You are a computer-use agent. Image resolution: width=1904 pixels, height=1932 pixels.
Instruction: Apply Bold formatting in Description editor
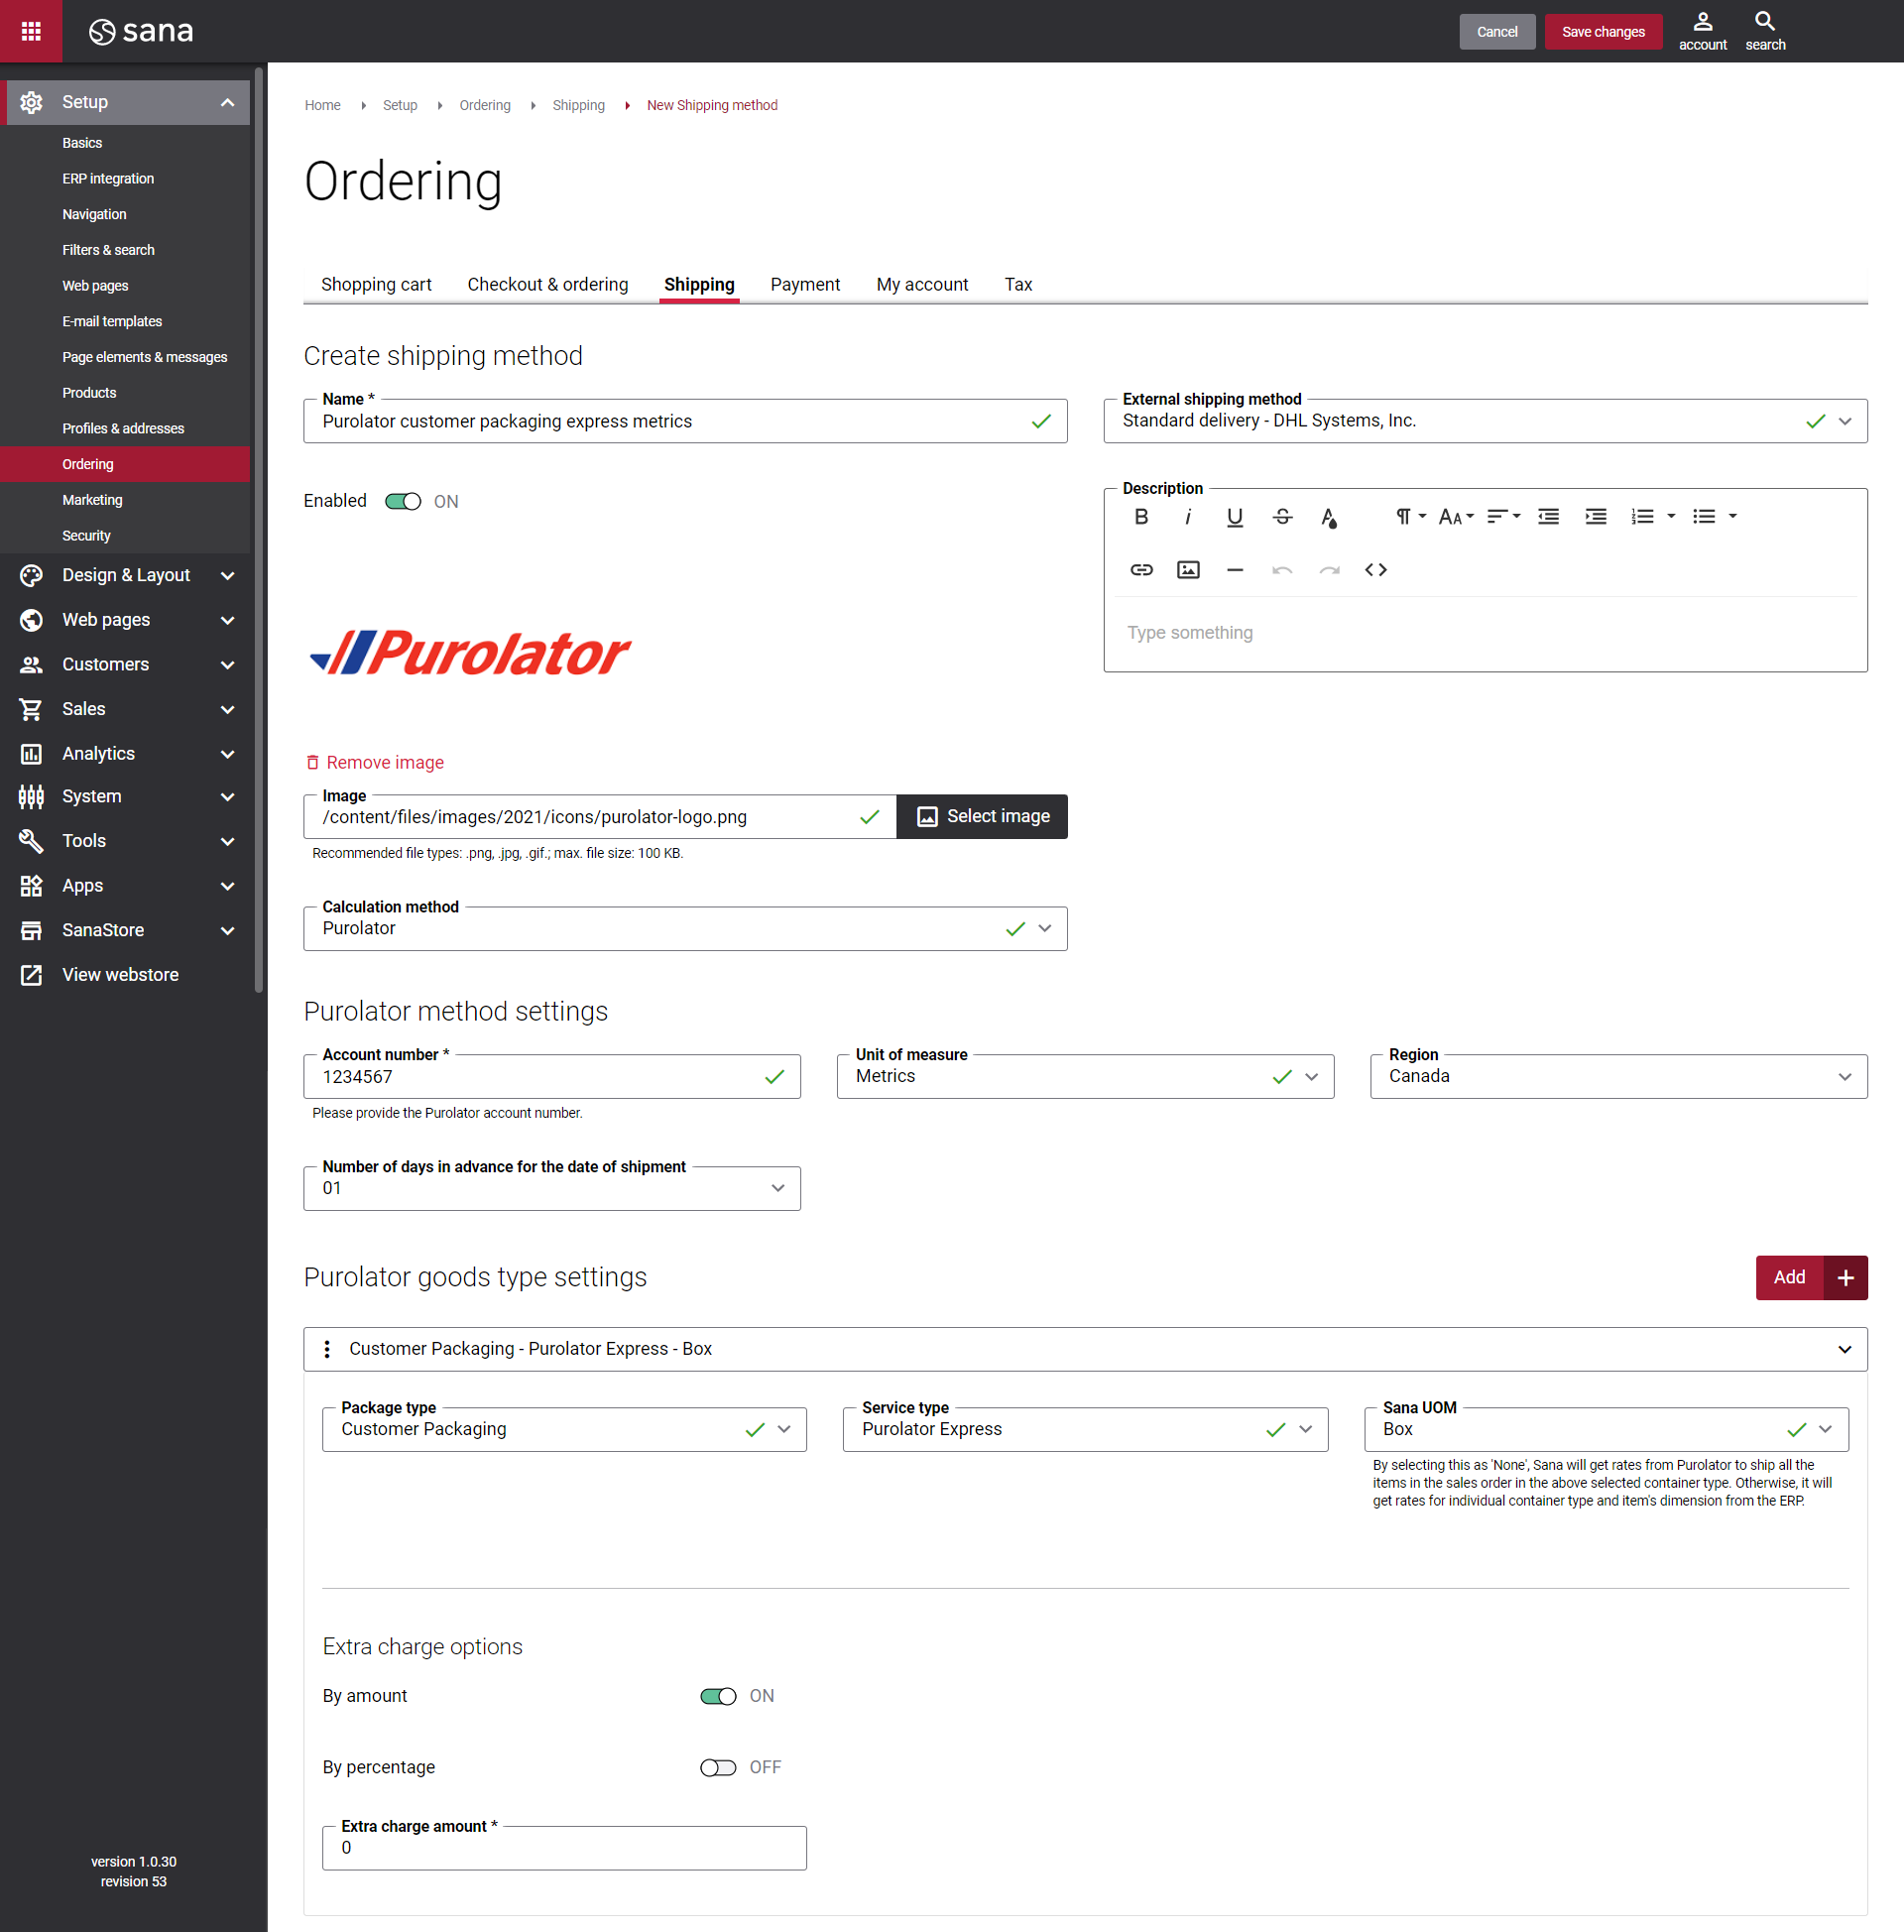(x=1141, y=517)
